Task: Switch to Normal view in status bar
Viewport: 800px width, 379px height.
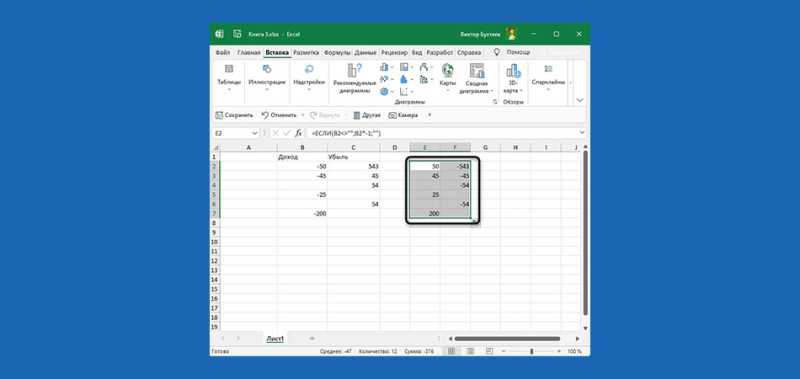Action: coord(451,351)
